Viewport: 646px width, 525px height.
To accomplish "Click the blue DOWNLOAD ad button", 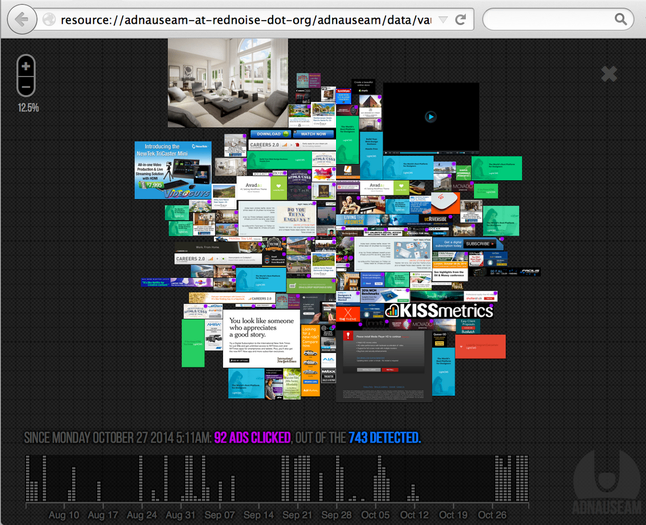I will point(269,134).
